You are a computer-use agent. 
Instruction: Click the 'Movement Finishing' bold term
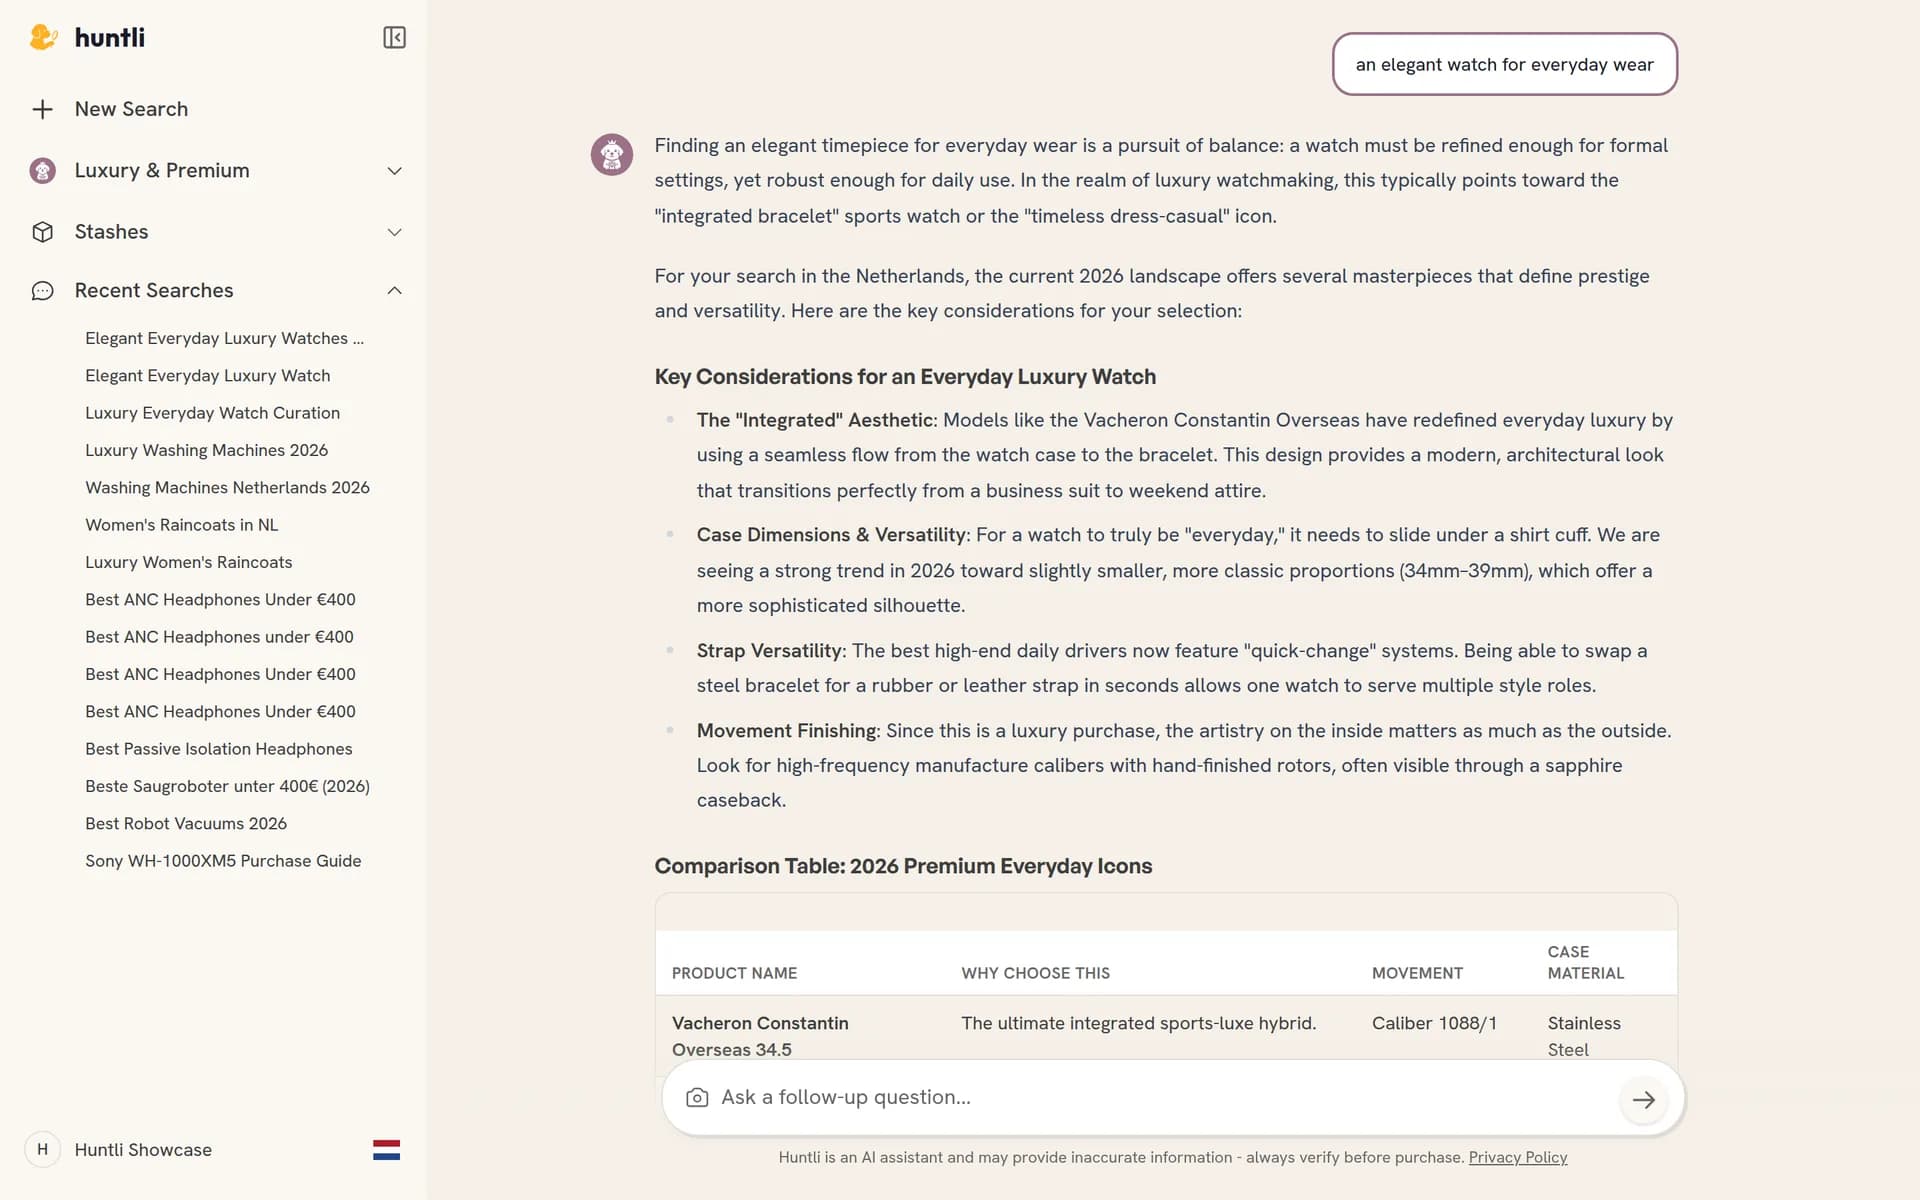coord(788,731)
